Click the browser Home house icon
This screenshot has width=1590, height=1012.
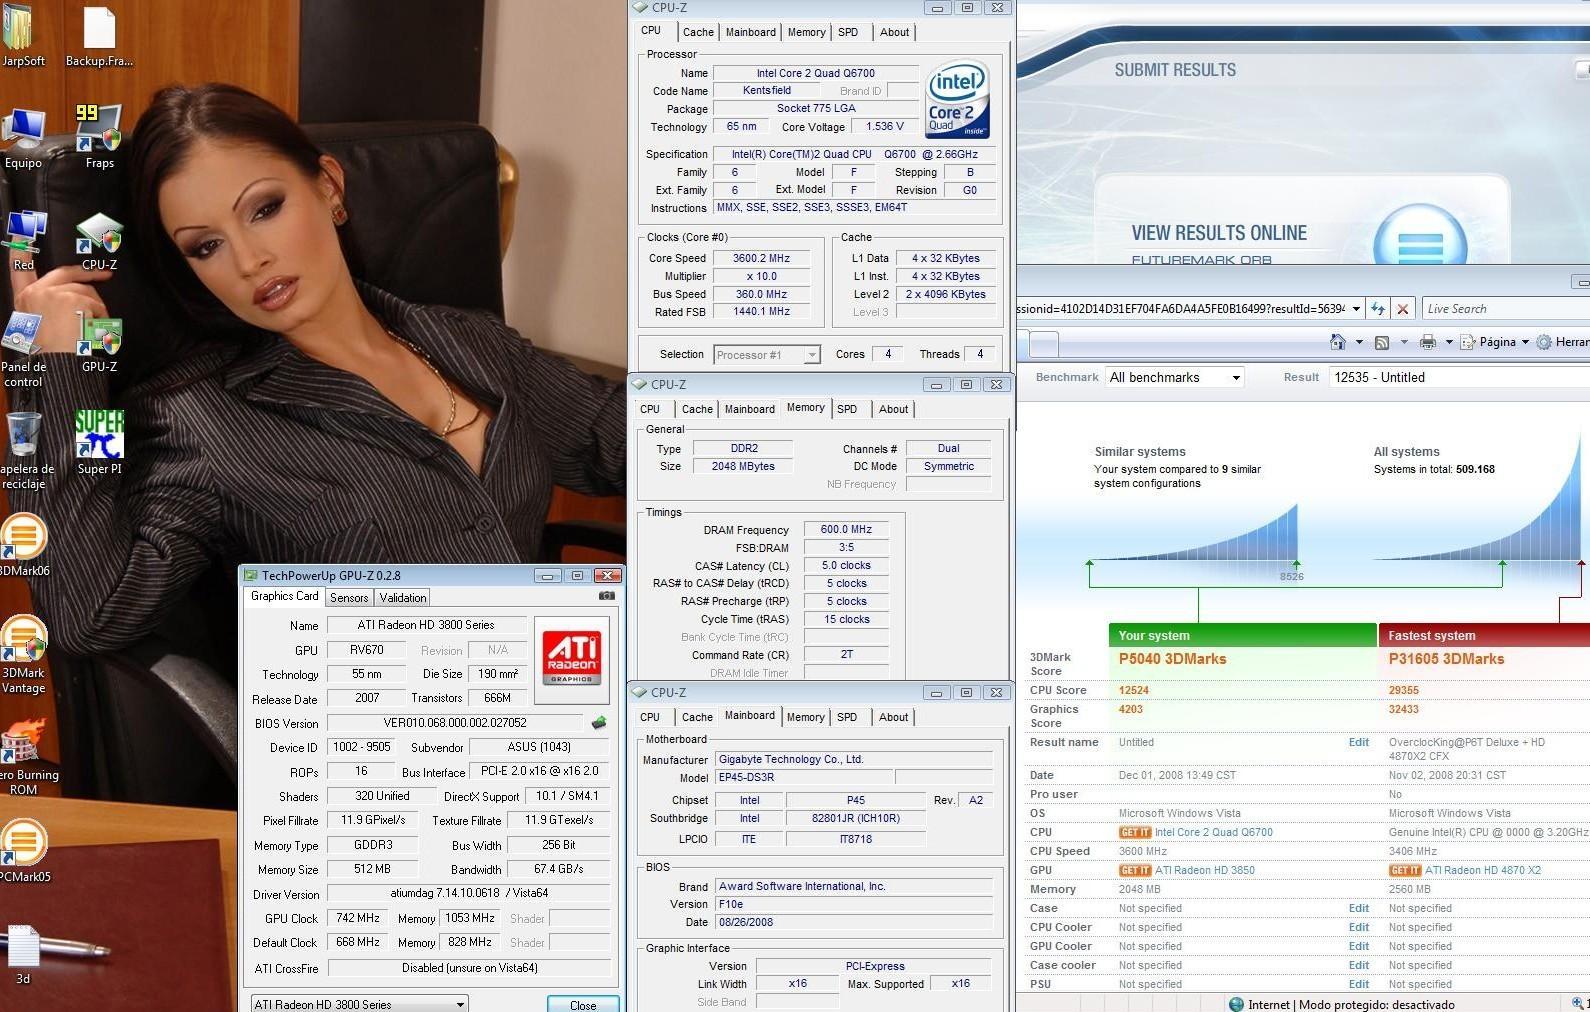[1338, 342]
